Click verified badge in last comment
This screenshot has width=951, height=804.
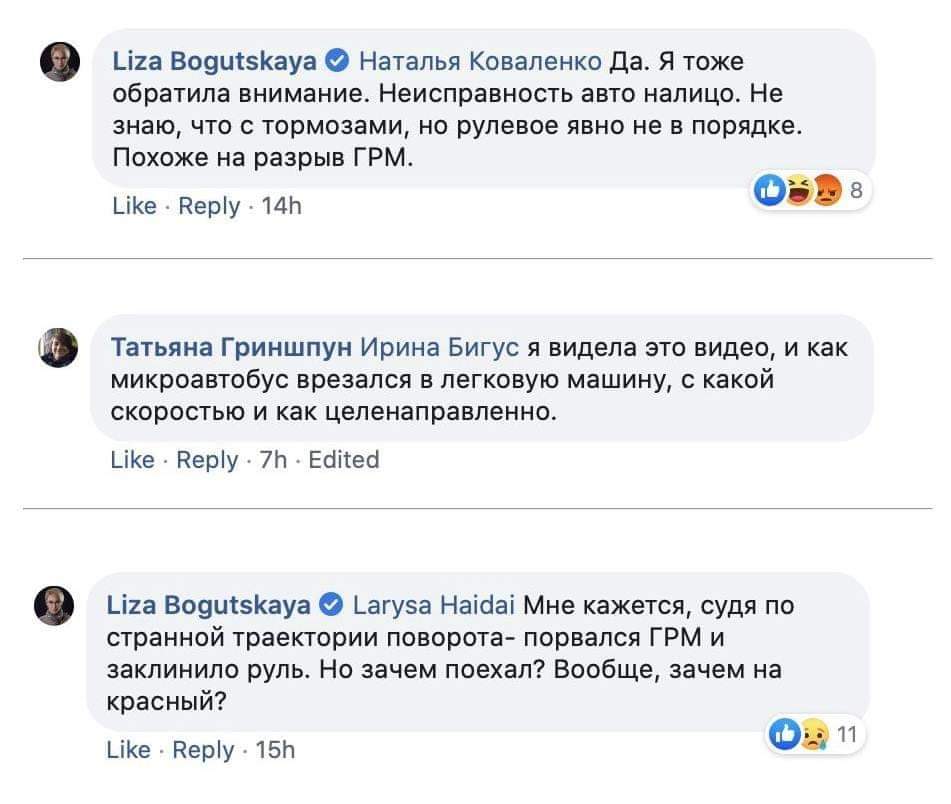pos(333,605)
